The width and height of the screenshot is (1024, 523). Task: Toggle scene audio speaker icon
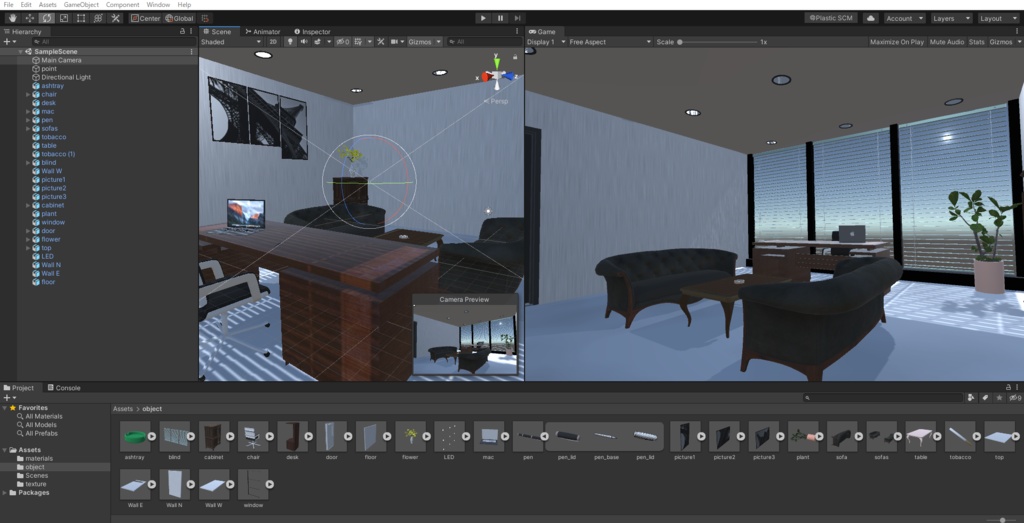coord(304,42)
